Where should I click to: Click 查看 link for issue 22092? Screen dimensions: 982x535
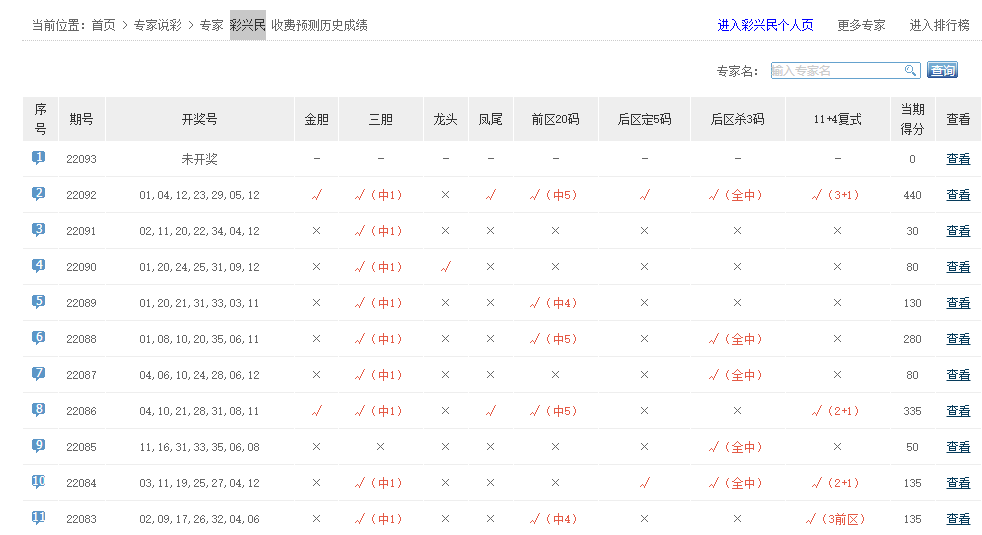click(x=958, y=195)
